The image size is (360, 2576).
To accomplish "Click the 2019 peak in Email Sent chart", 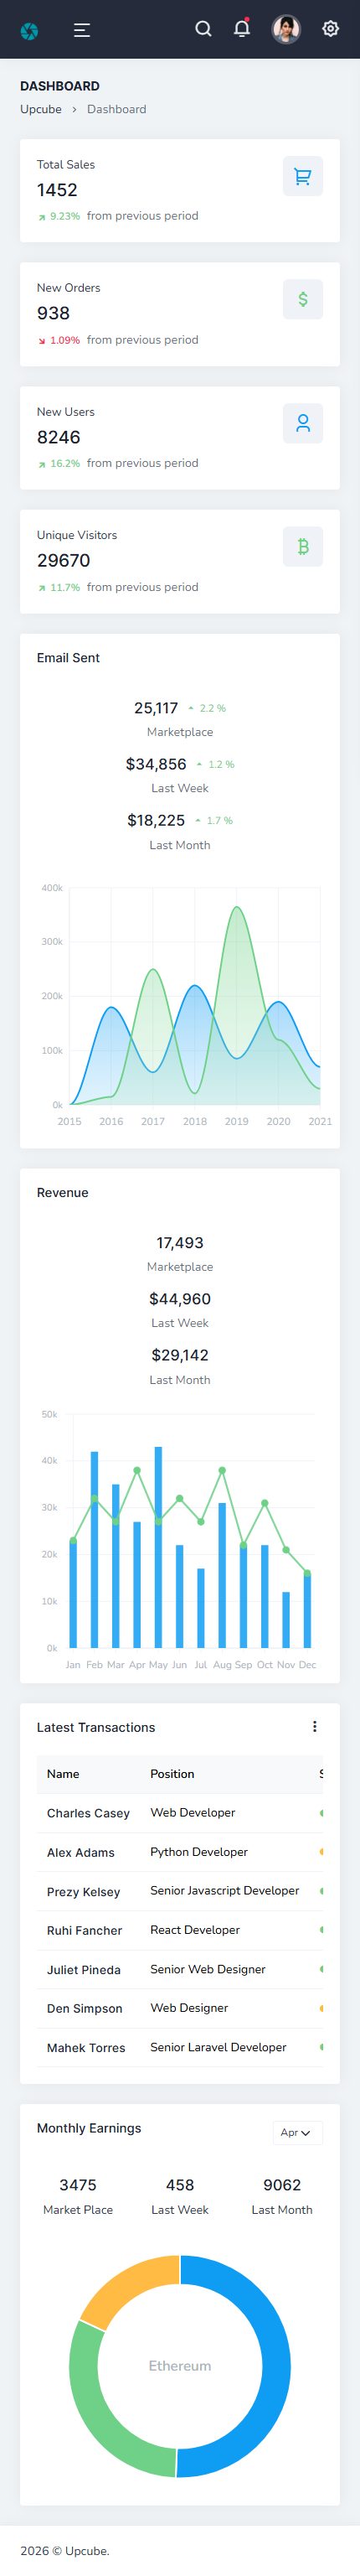I will click(x=237, y=907).
